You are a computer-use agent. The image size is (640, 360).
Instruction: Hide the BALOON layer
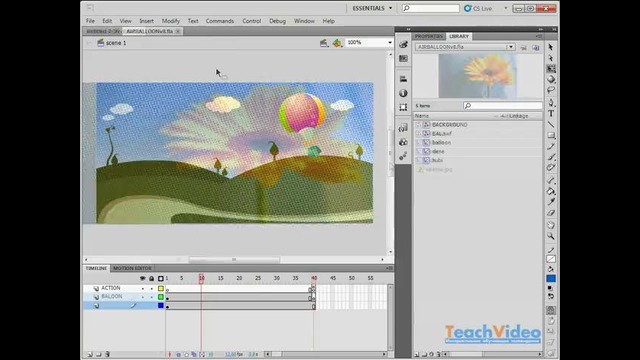point(142,297)
